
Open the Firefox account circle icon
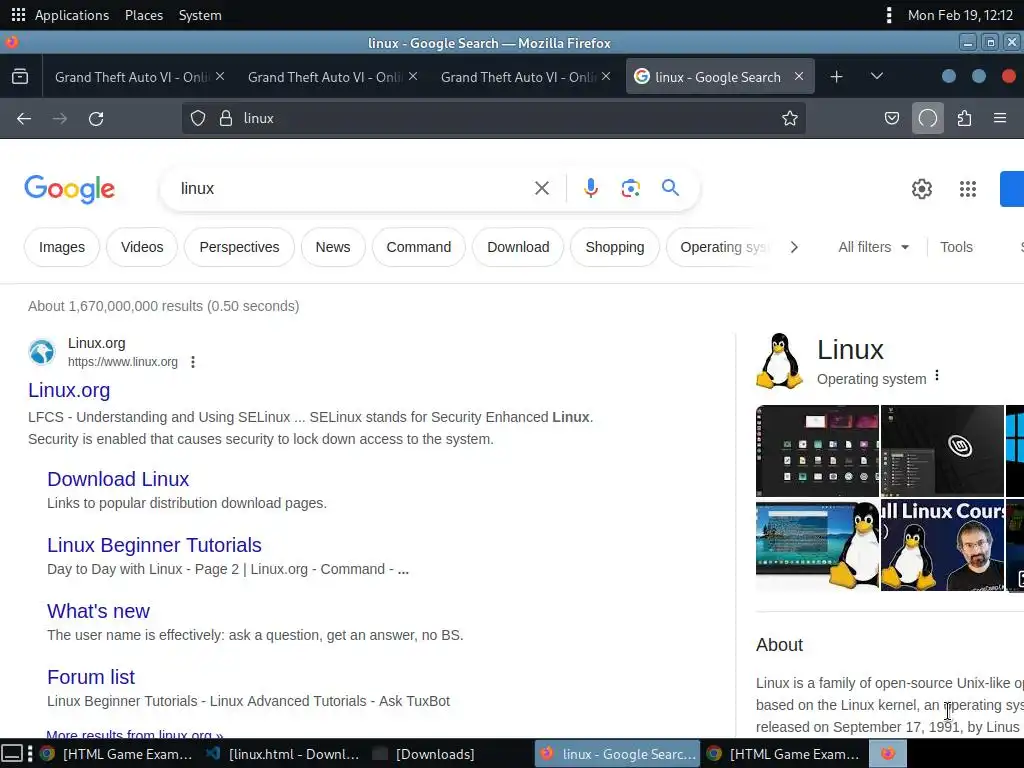(x=927, y=118)
